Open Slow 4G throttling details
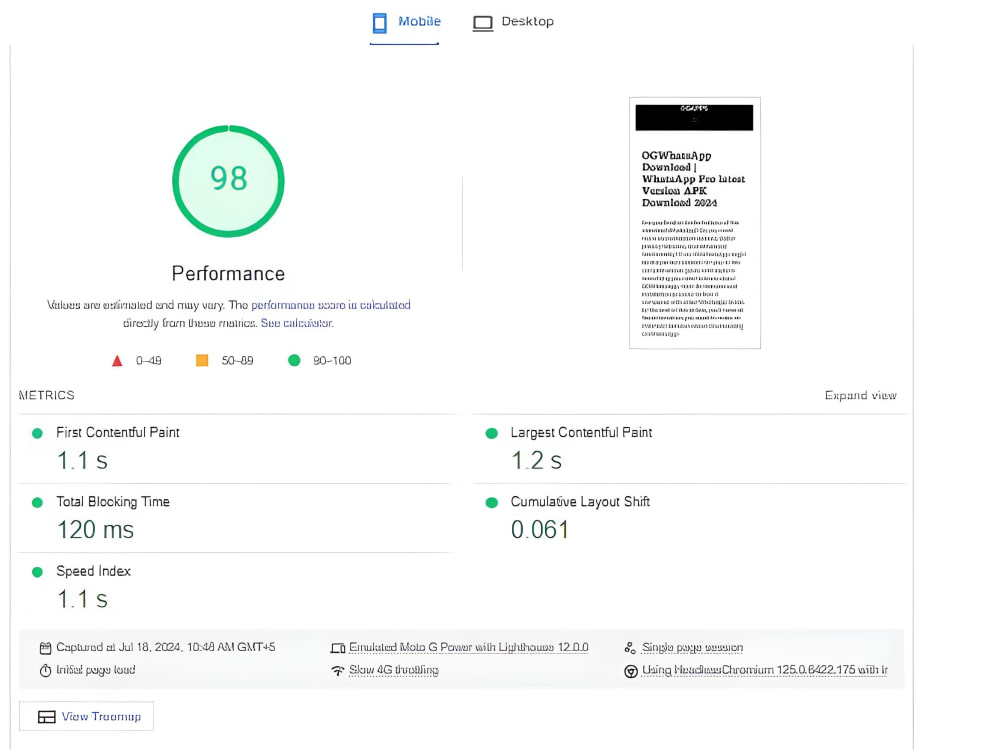This screenshot has width=1000, height=750. pyautogui.click(x=393, y=670)
